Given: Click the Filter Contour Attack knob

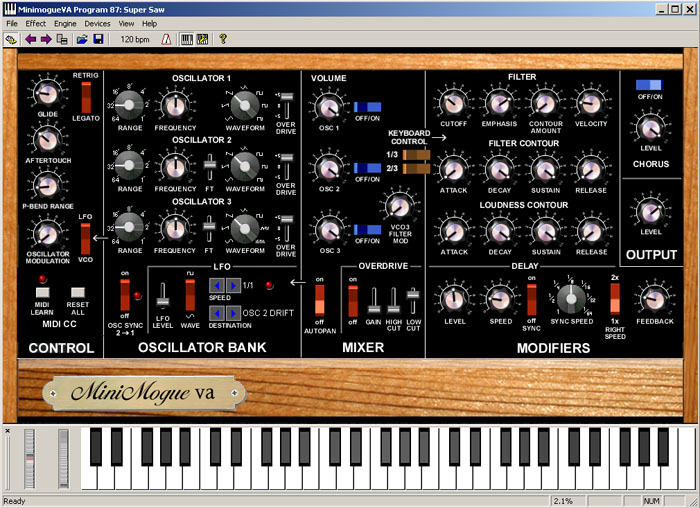Looking at the screenshot, I should (x=453, y=170).
